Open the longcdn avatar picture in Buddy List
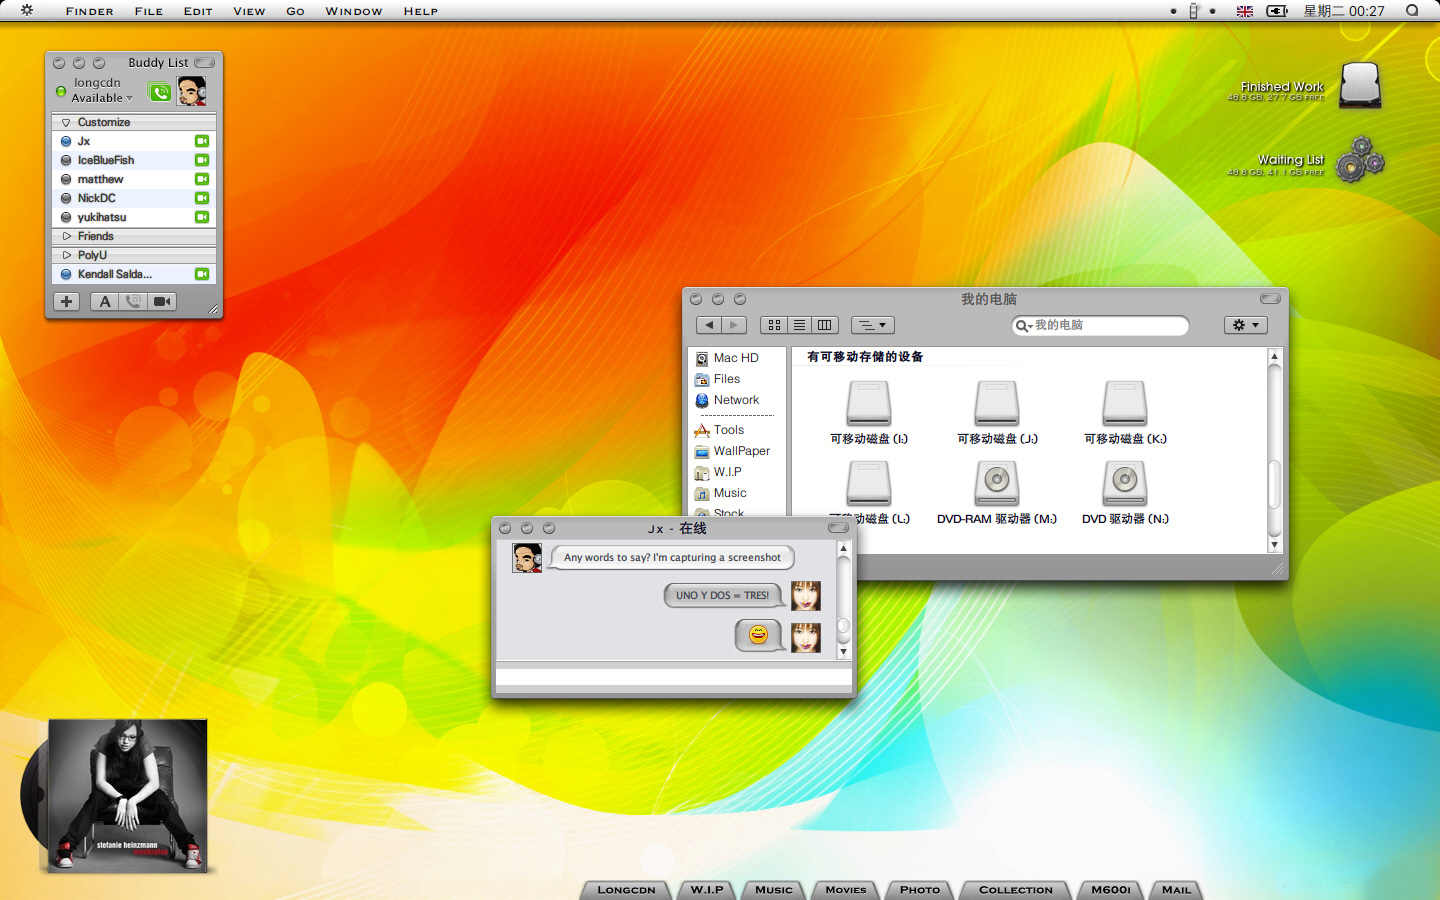Screen dimensions: 1440x900 click(191, 91)
